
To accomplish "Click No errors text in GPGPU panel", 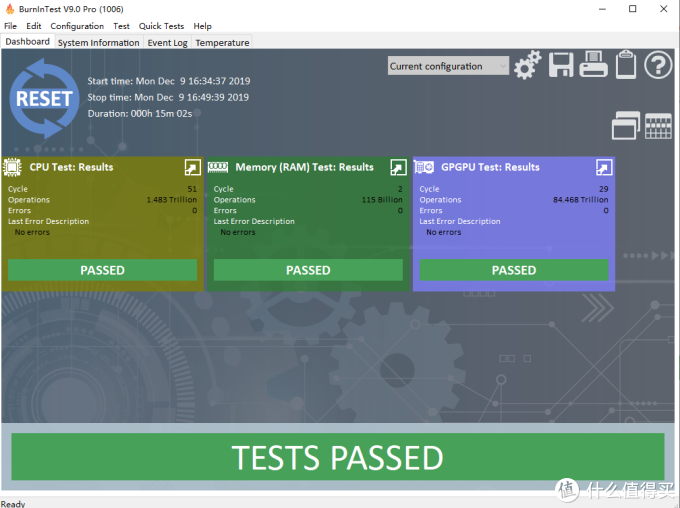I will [x=444, y=232].
